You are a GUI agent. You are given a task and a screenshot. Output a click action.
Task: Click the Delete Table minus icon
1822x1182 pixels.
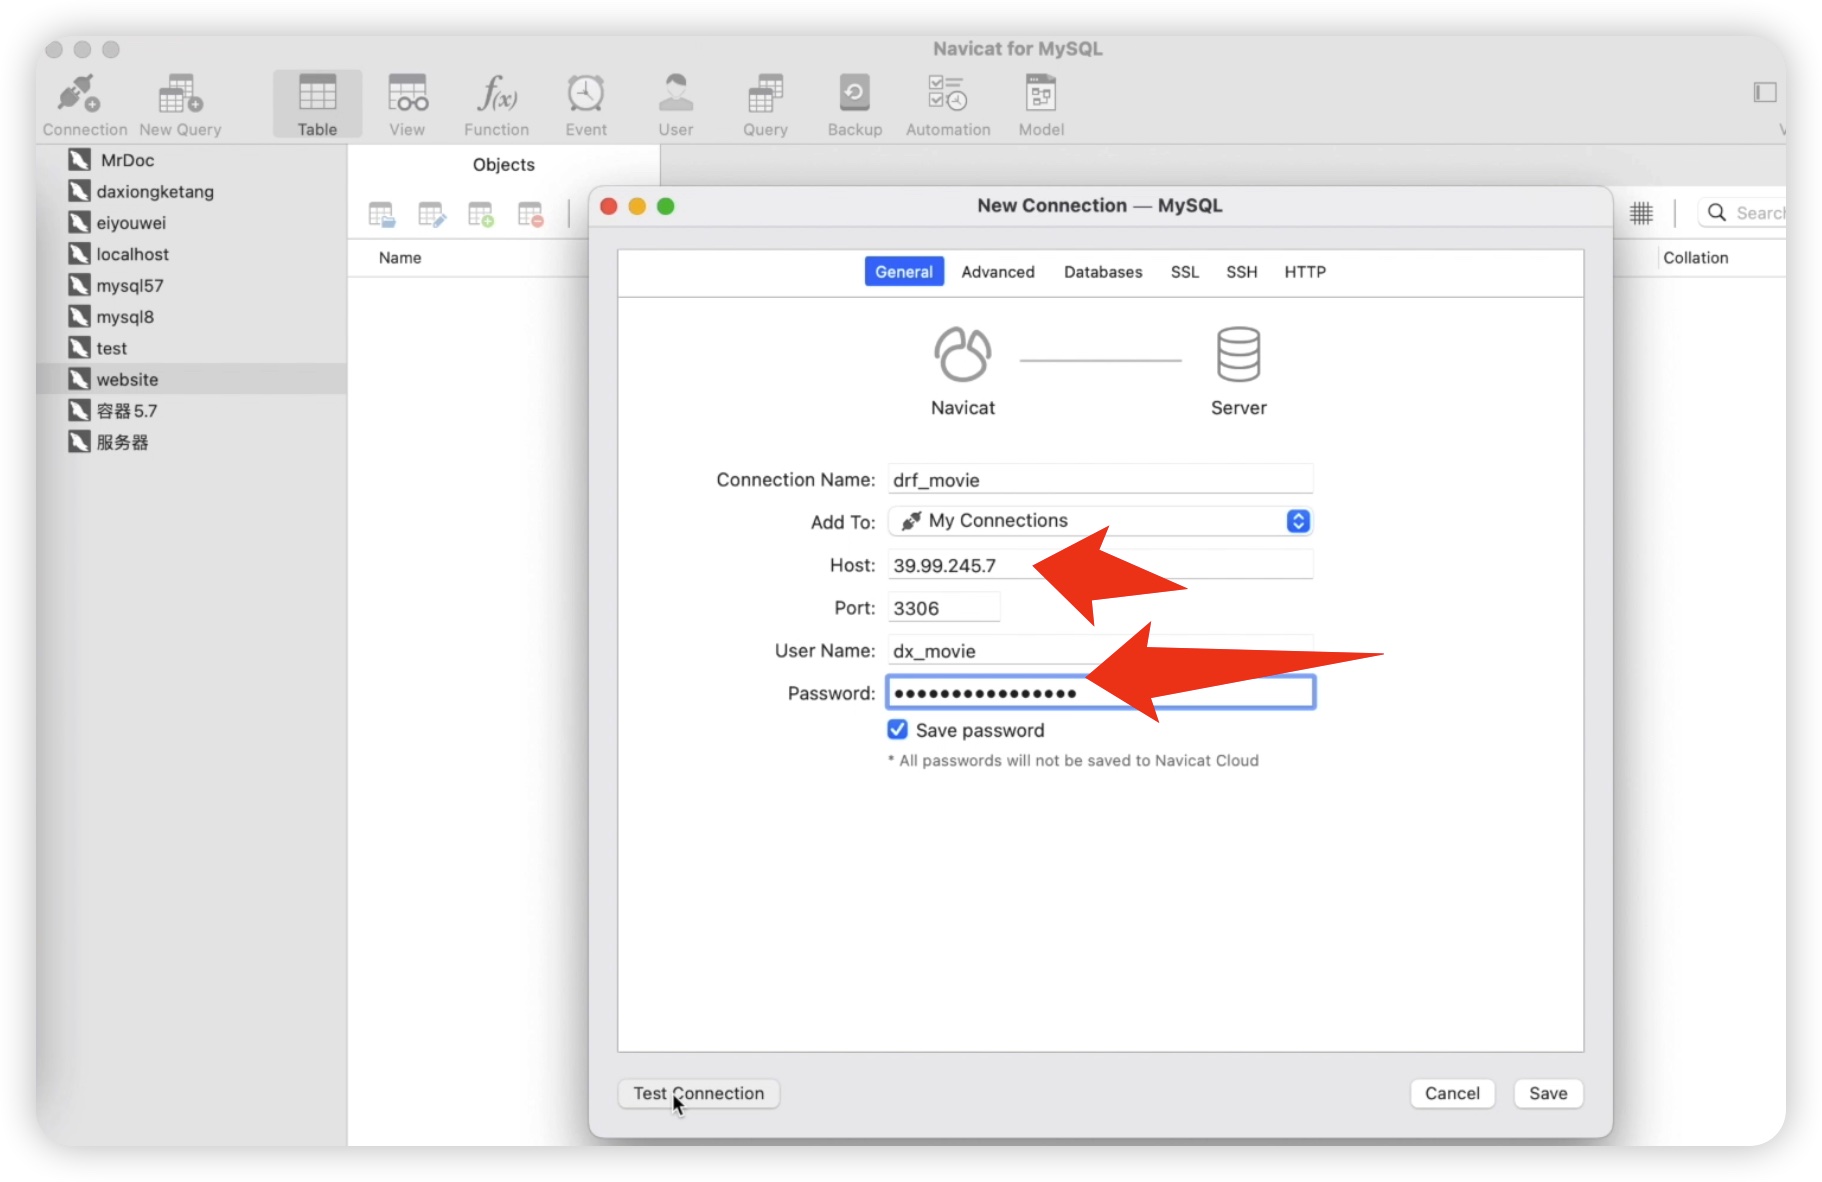tap(531, 214)
